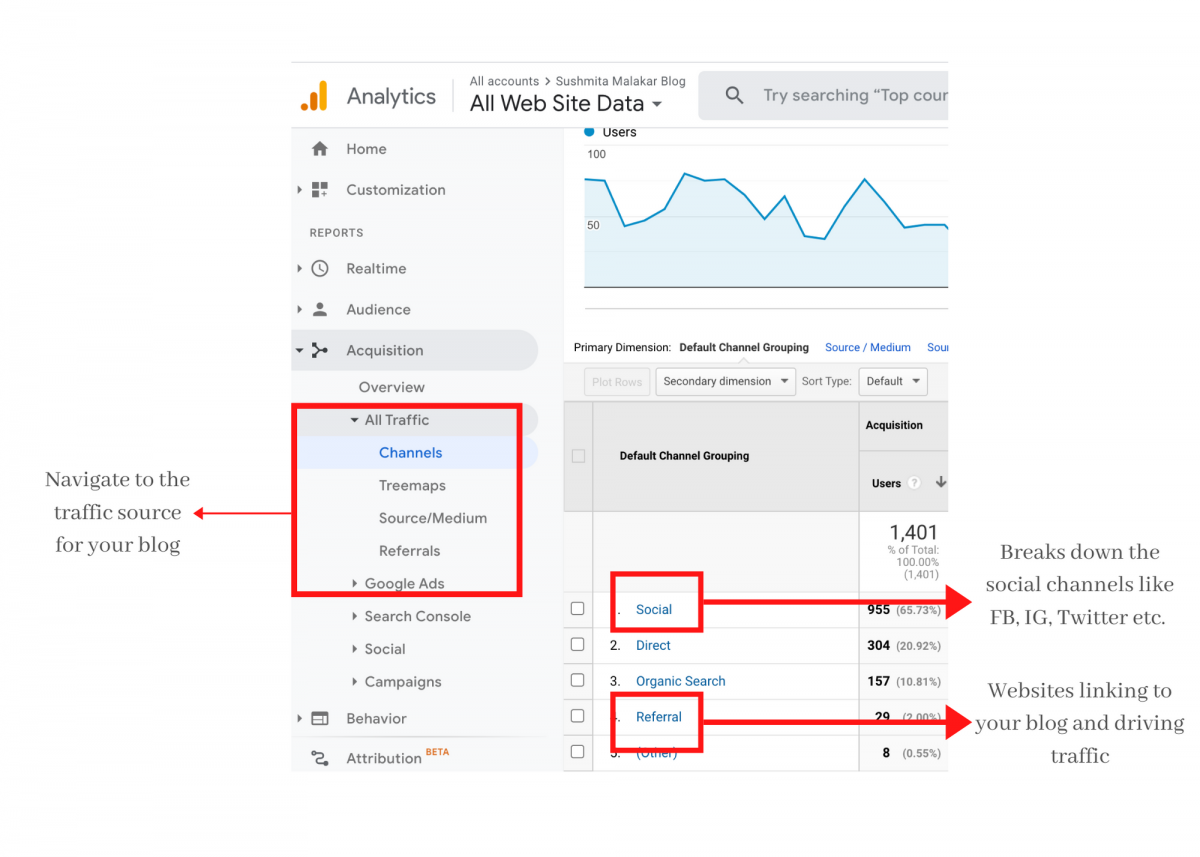Click the Users column help question mark
1200x857 pixels.
[913, 483]
